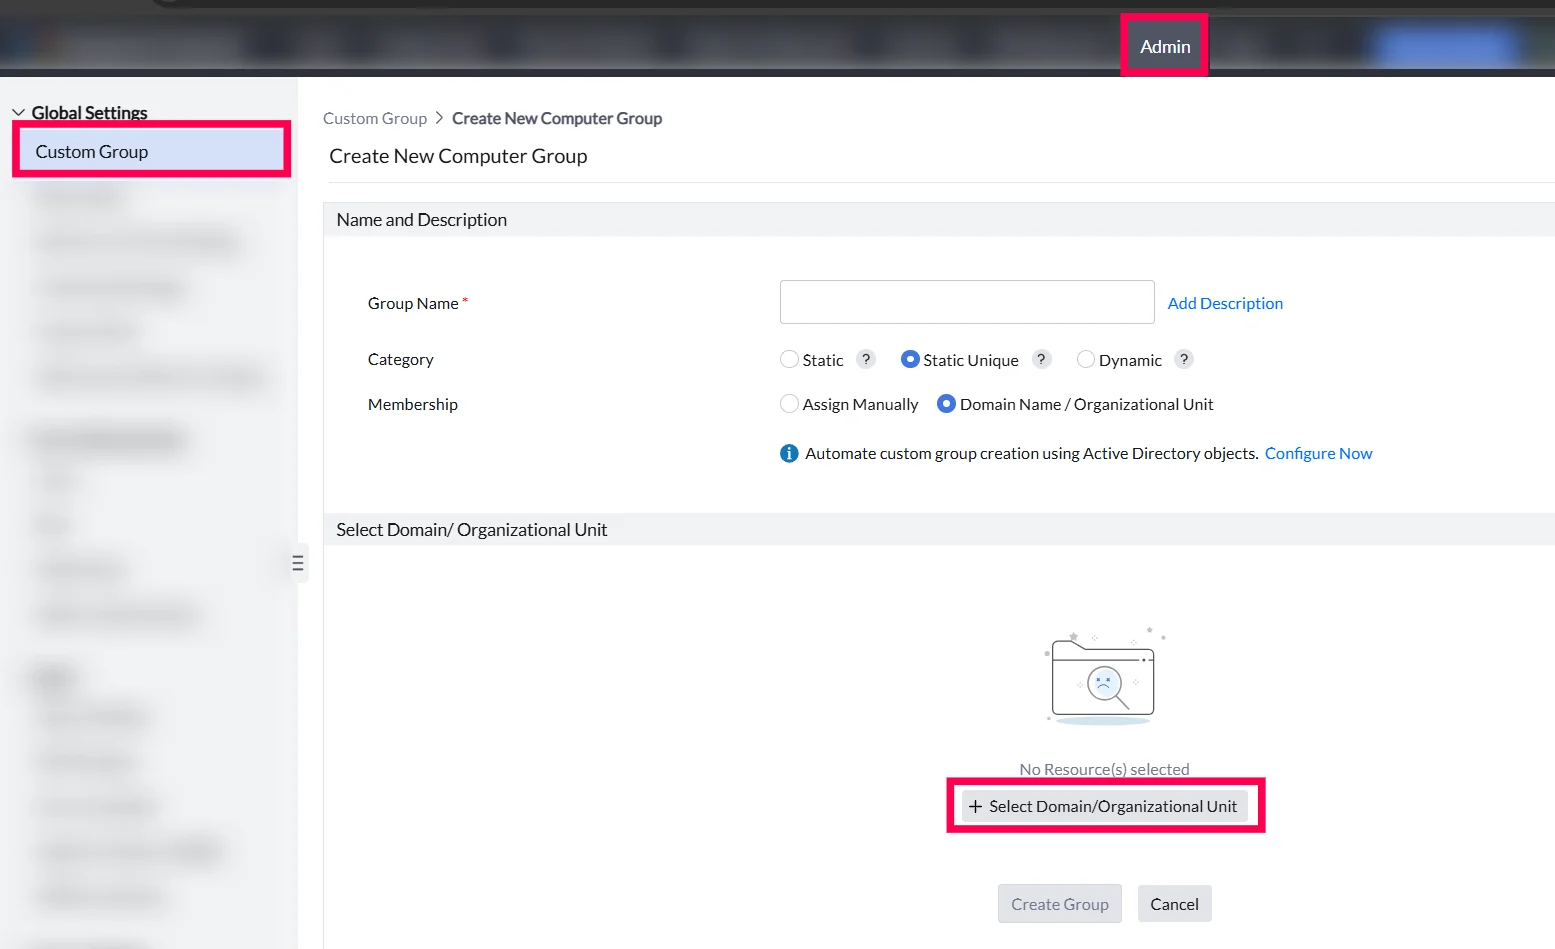
Task: Click into the Group Name field
Action: coord(967,302)
